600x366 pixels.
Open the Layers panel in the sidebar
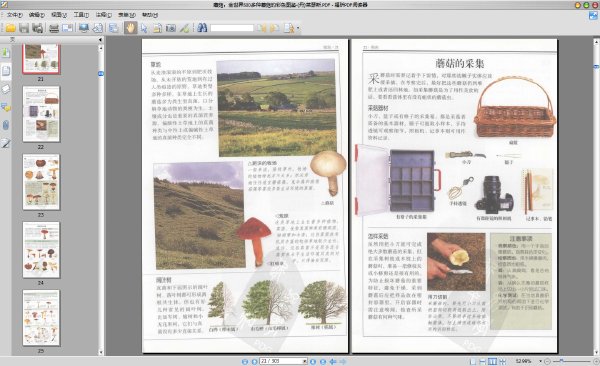point(6,89)
